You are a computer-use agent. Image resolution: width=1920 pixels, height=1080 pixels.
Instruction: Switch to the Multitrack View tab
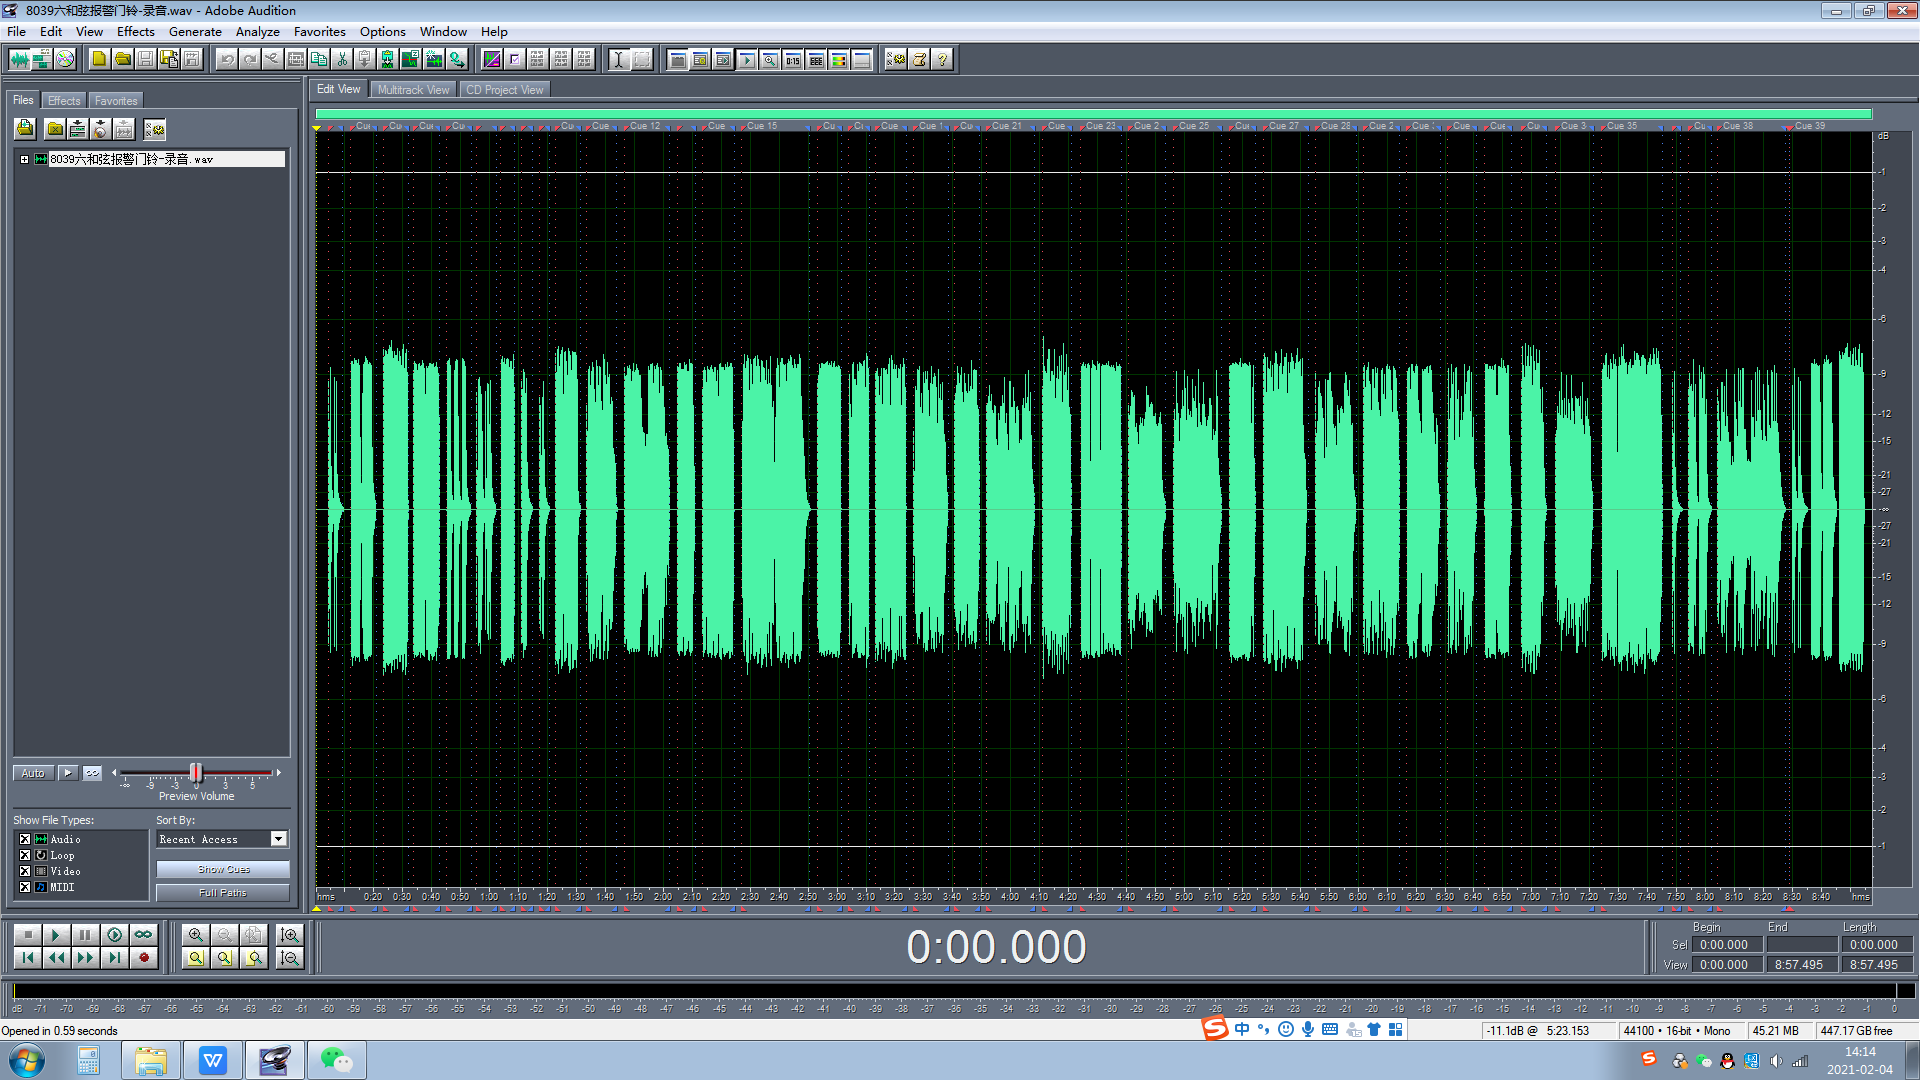[x=413, y=90]
